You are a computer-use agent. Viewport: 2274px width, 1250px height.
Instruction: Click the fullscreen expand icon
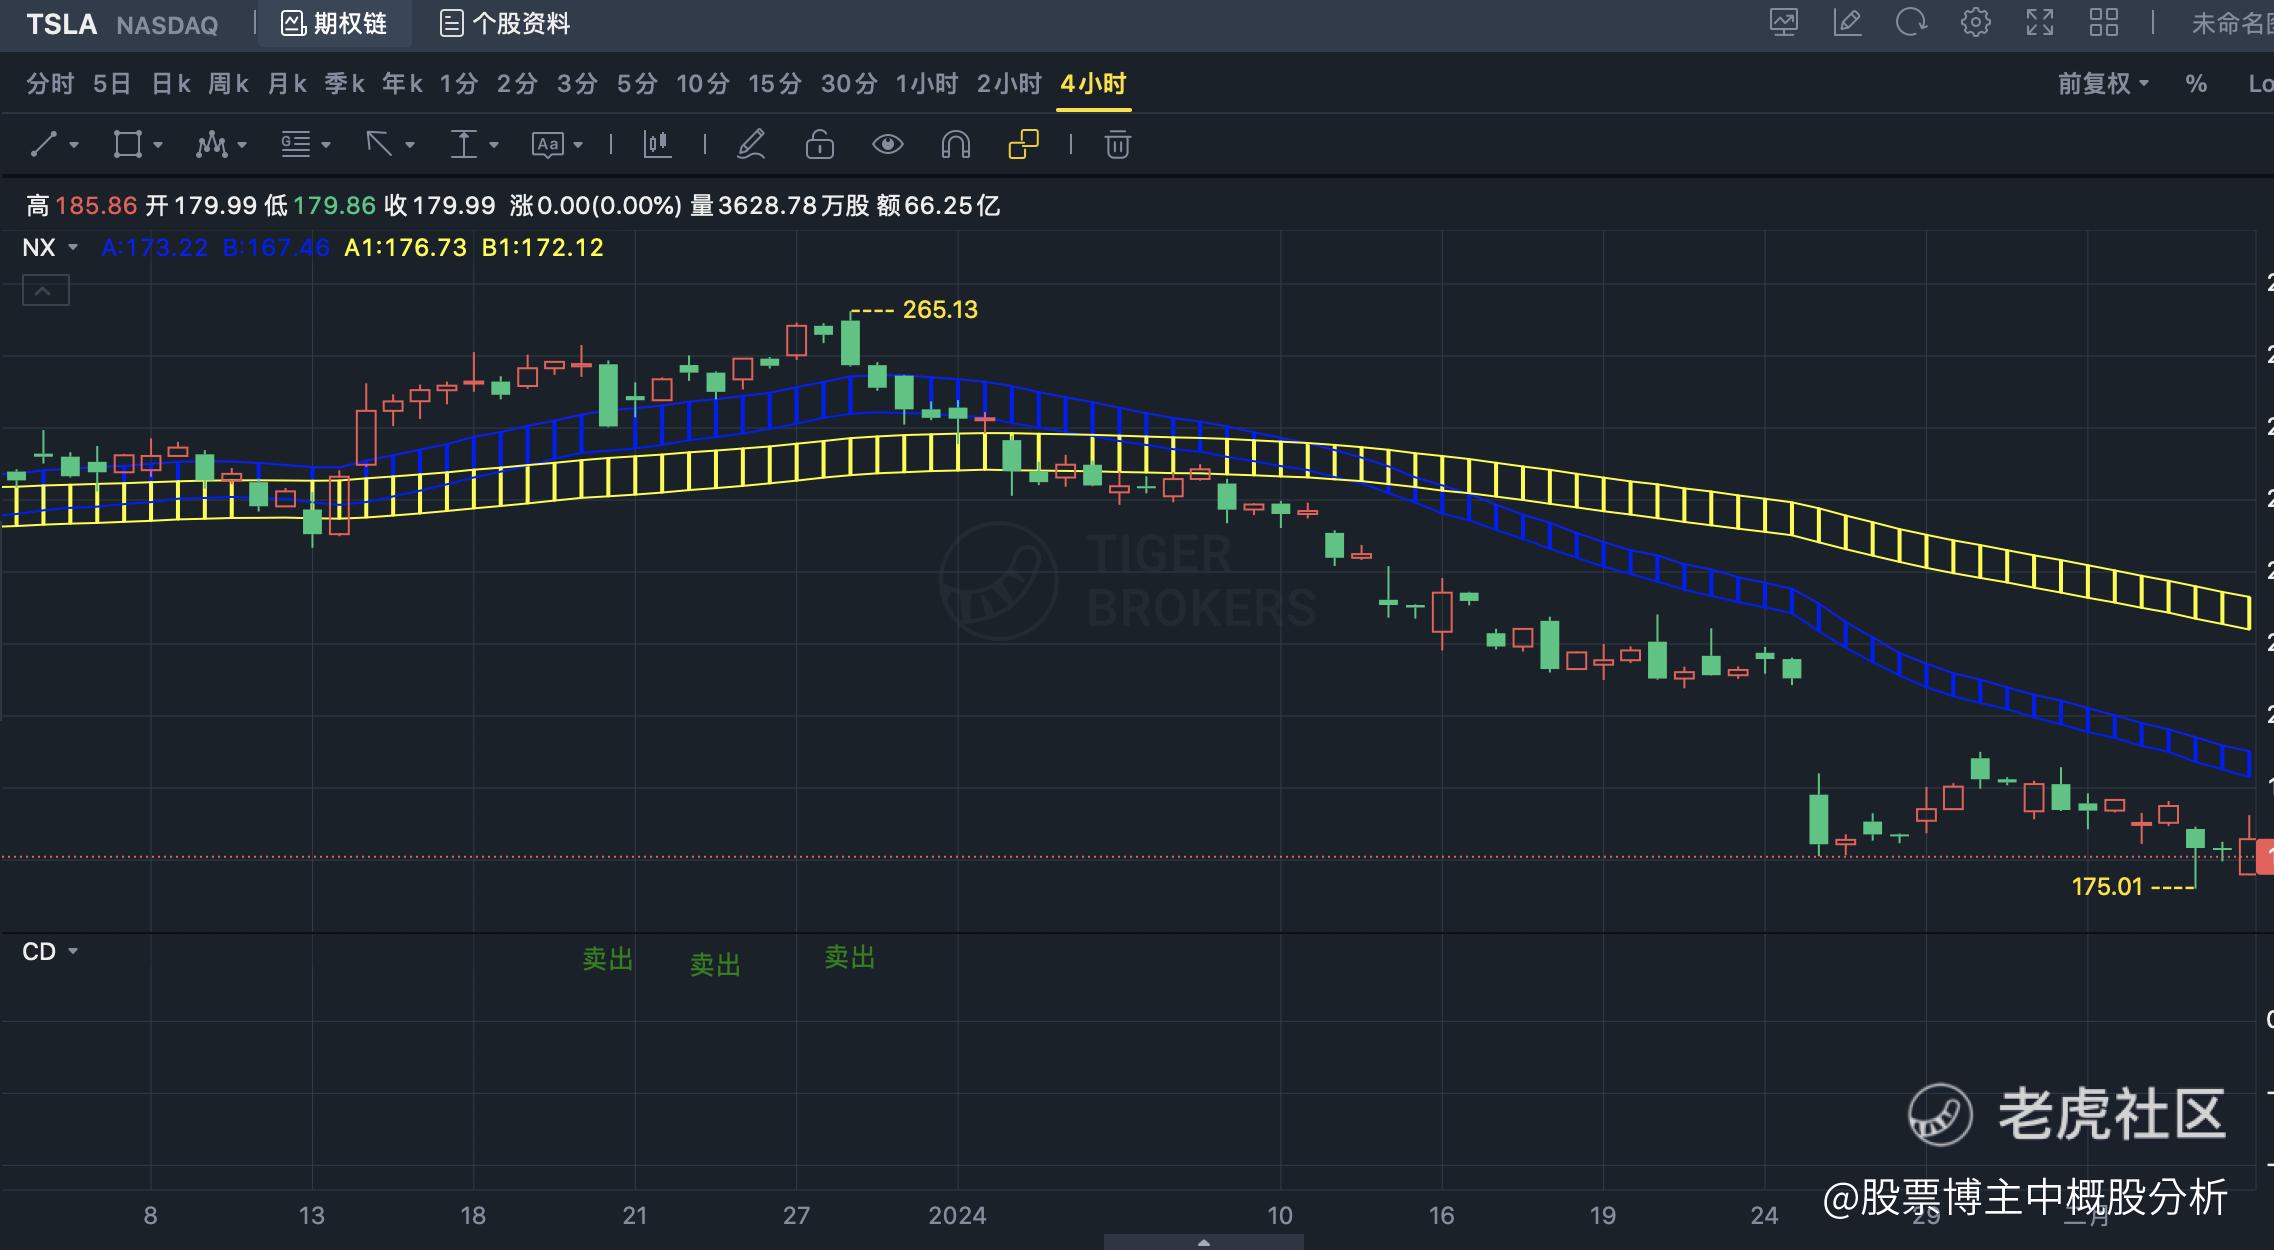(x=2039, y=23)
